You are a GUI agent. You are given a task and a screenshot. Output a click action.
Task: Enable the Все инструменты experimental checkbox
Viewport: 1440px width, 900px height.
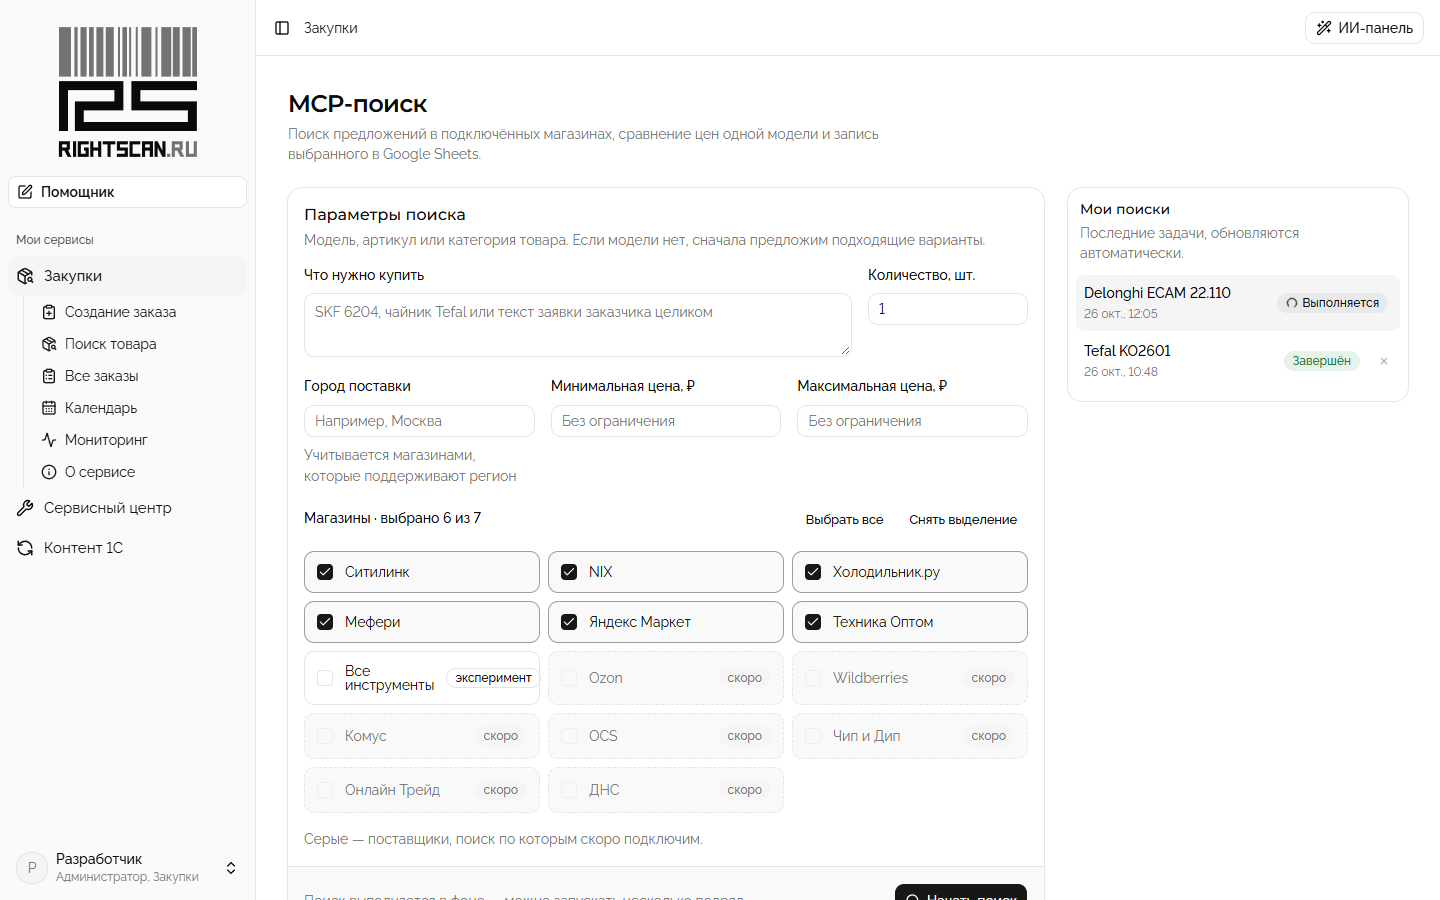[325, 678]
